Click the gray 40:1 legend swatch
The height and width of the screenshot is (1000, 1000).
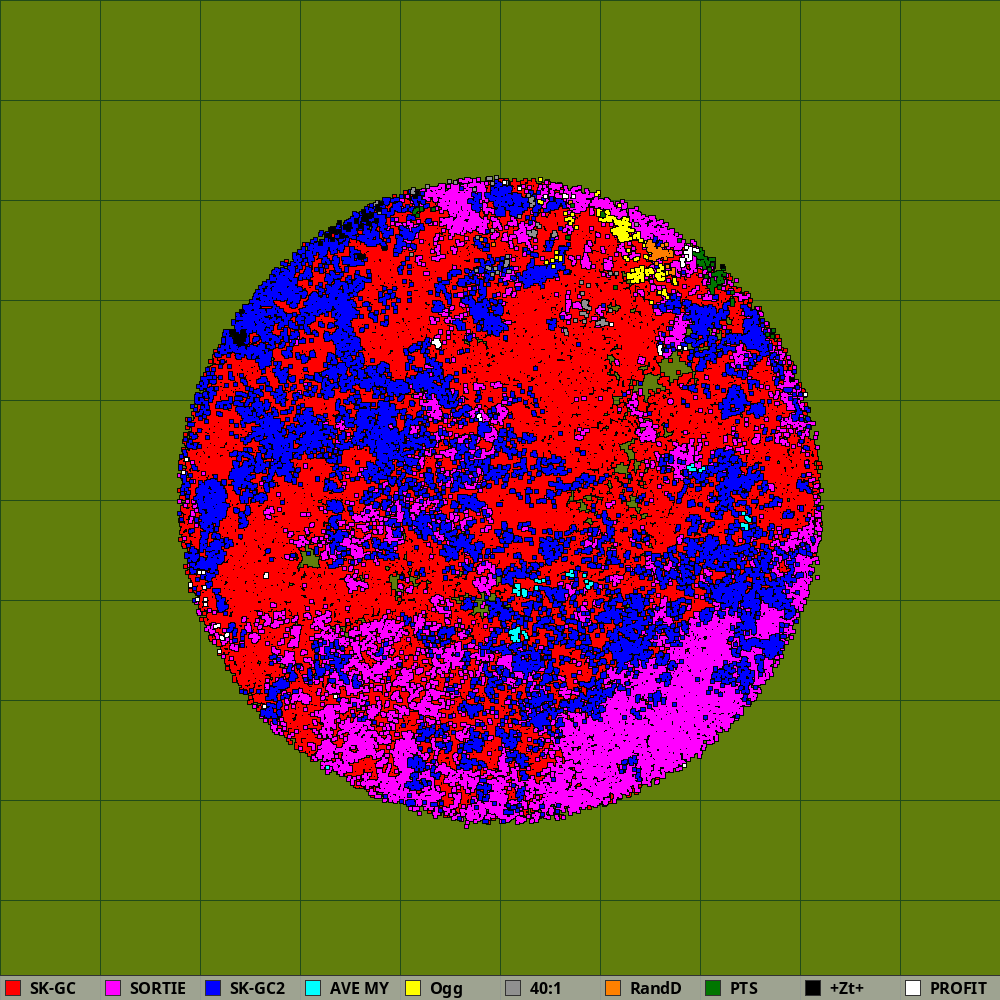point(513,988)
